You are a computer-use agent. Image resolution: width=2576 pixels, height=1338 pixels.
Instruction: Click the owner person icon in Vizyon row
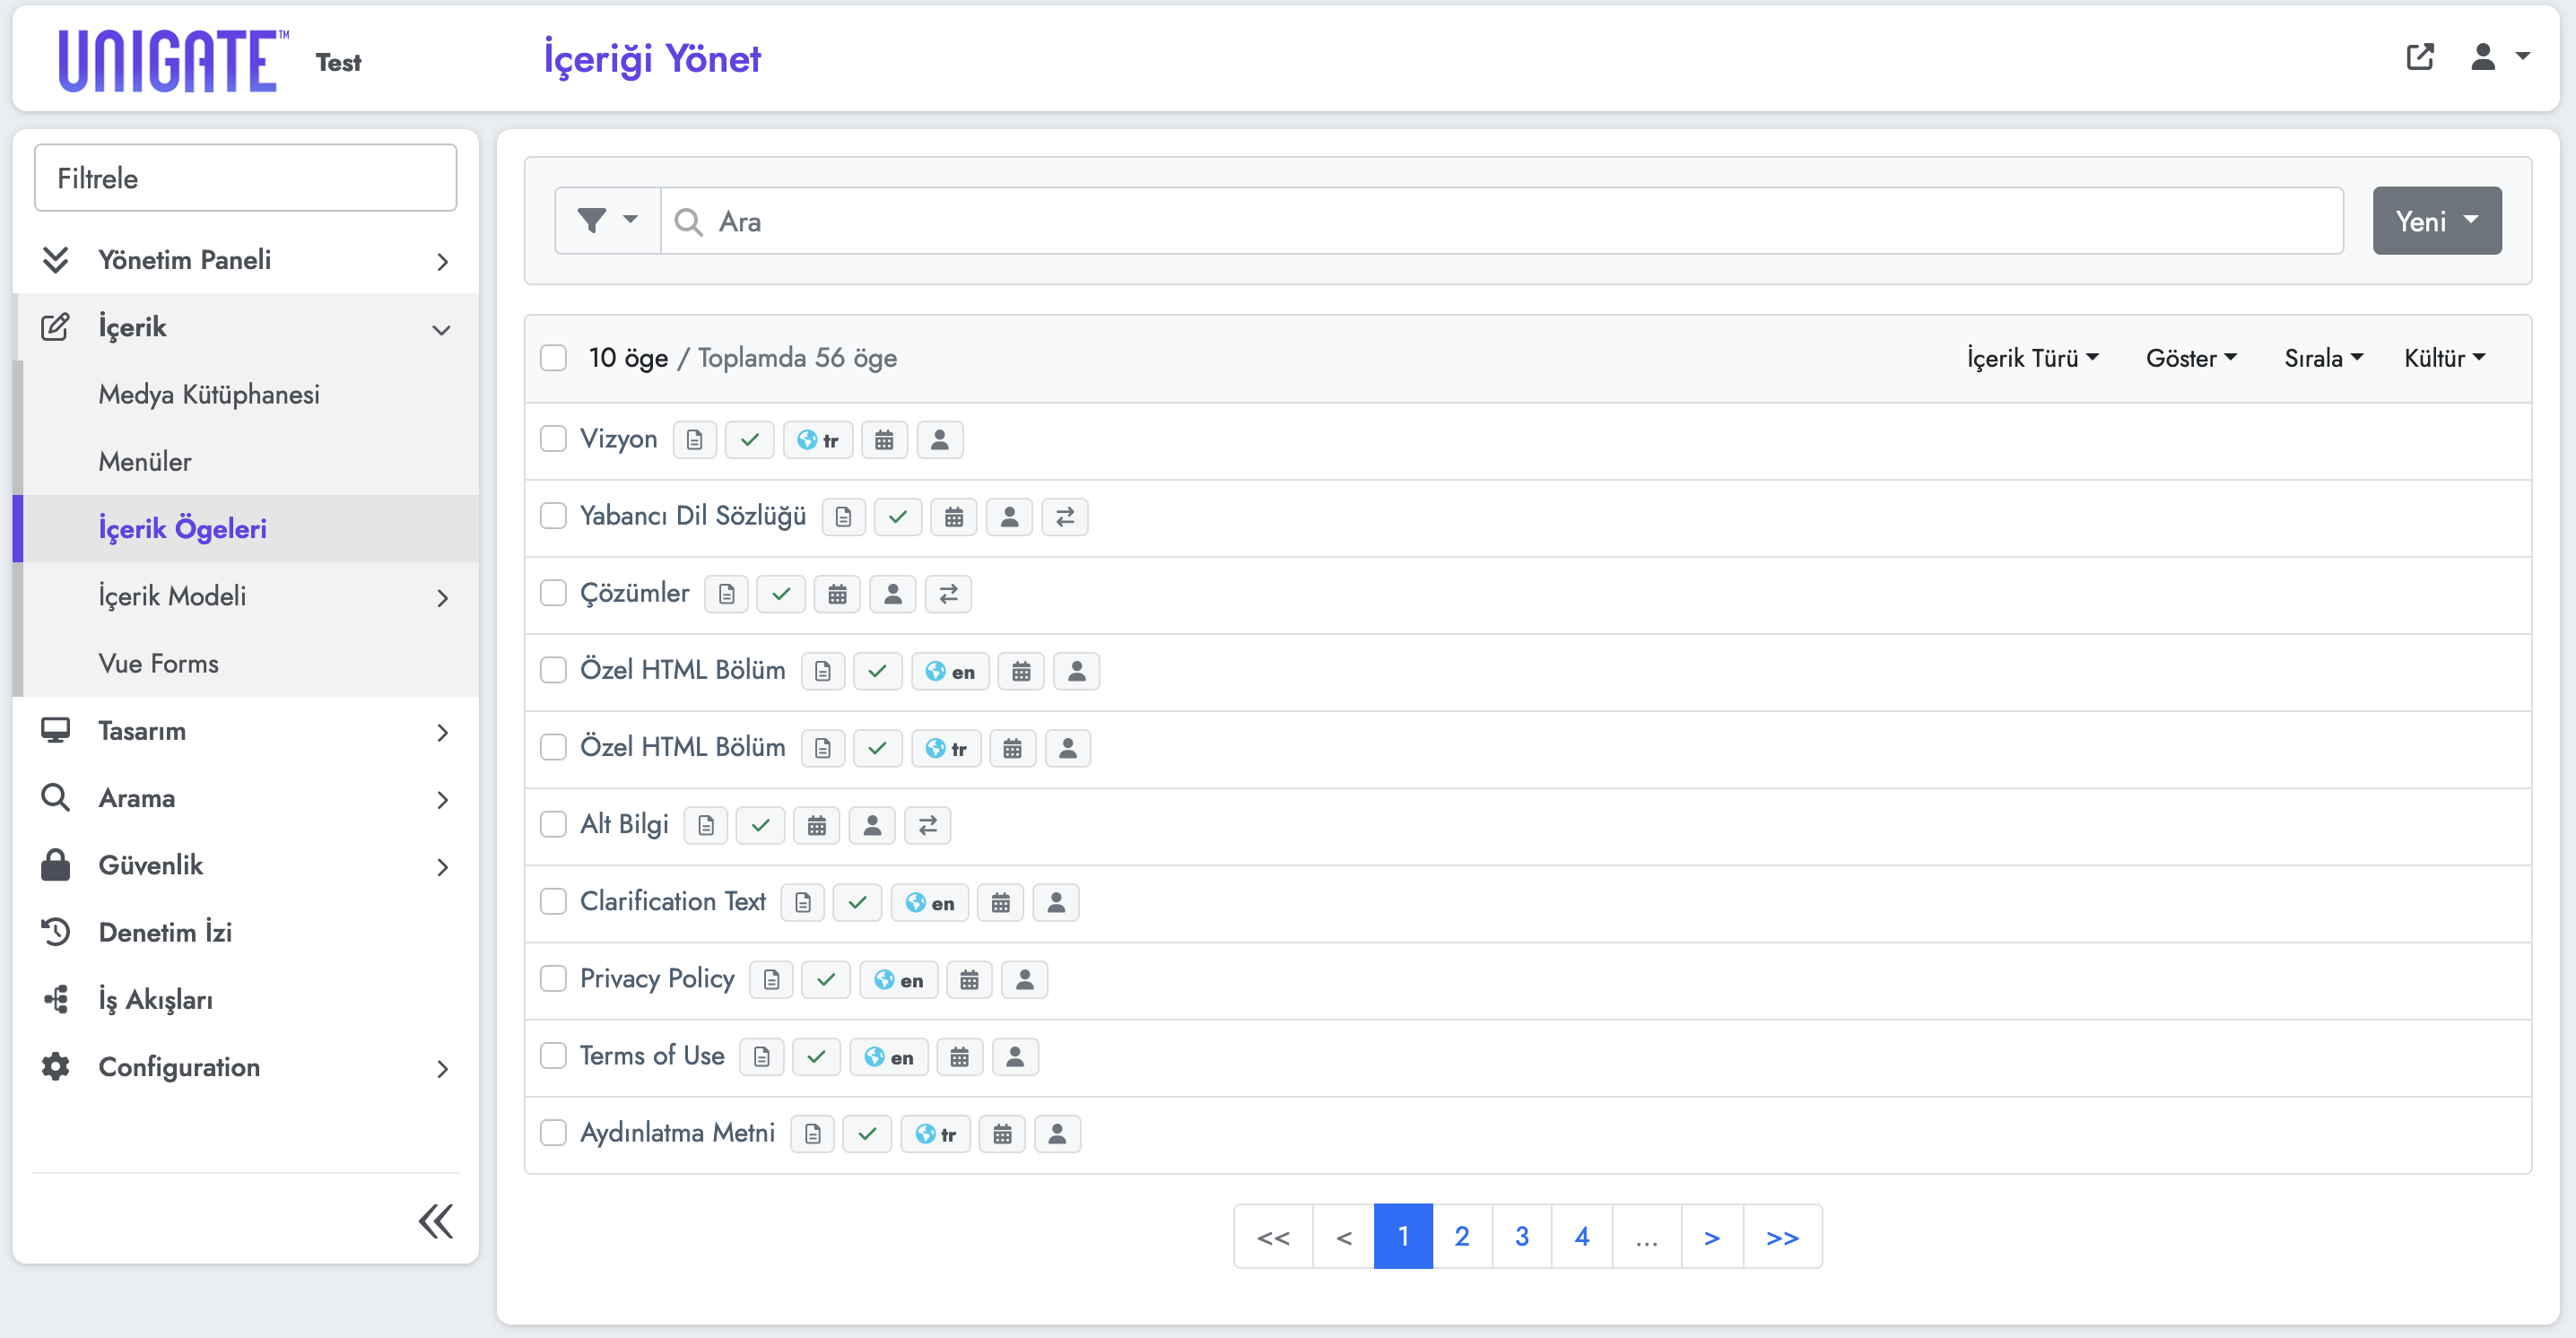pos(939,440)
